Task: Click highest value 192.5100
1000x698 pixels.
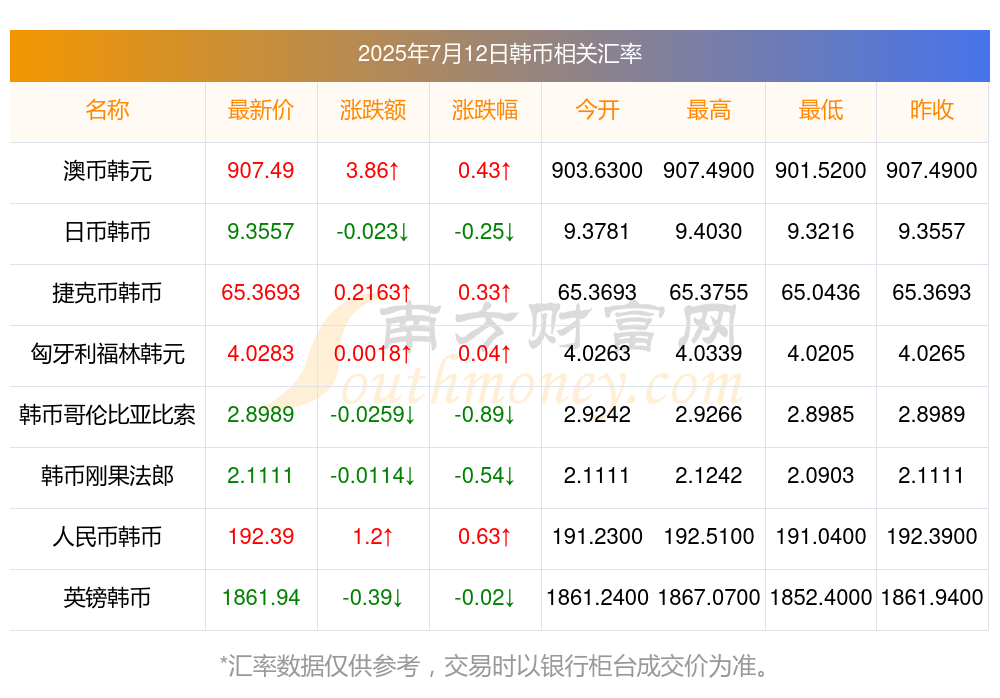Action: tap(709, 536)
